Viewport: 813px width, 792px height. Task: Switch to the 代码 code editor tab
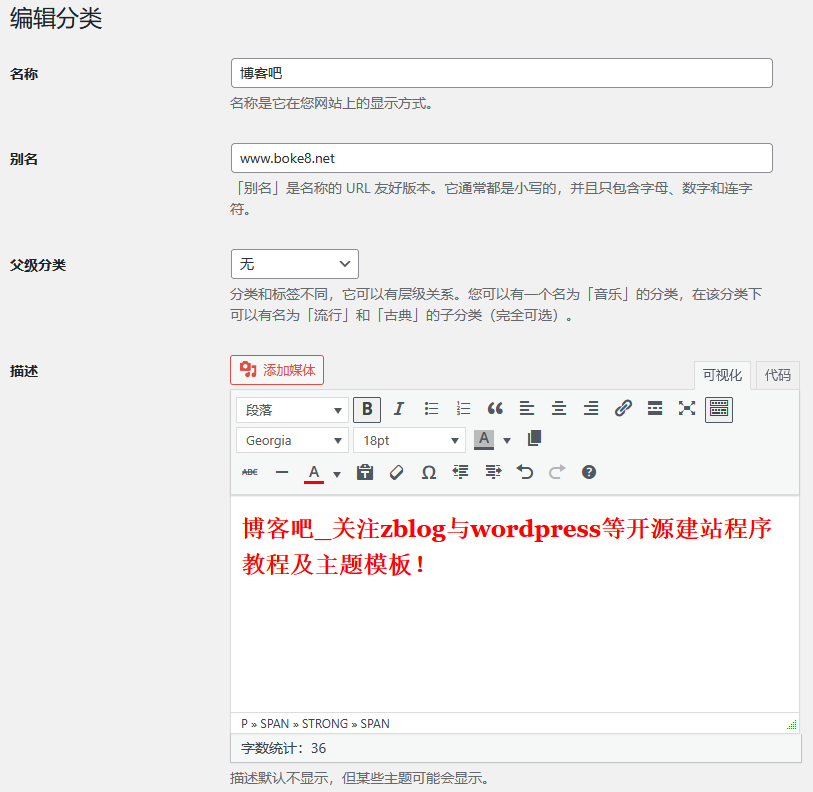click(x=777, y=375)
